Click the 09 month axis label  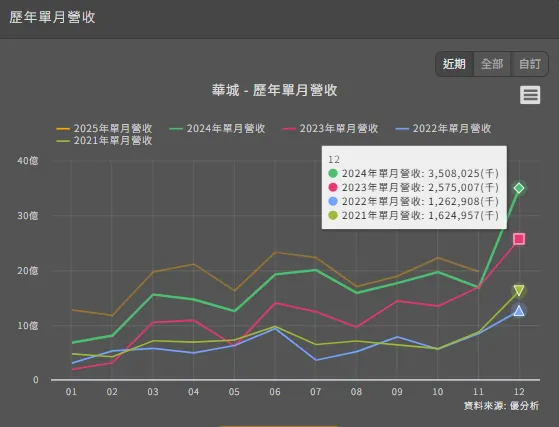[397, 392]
